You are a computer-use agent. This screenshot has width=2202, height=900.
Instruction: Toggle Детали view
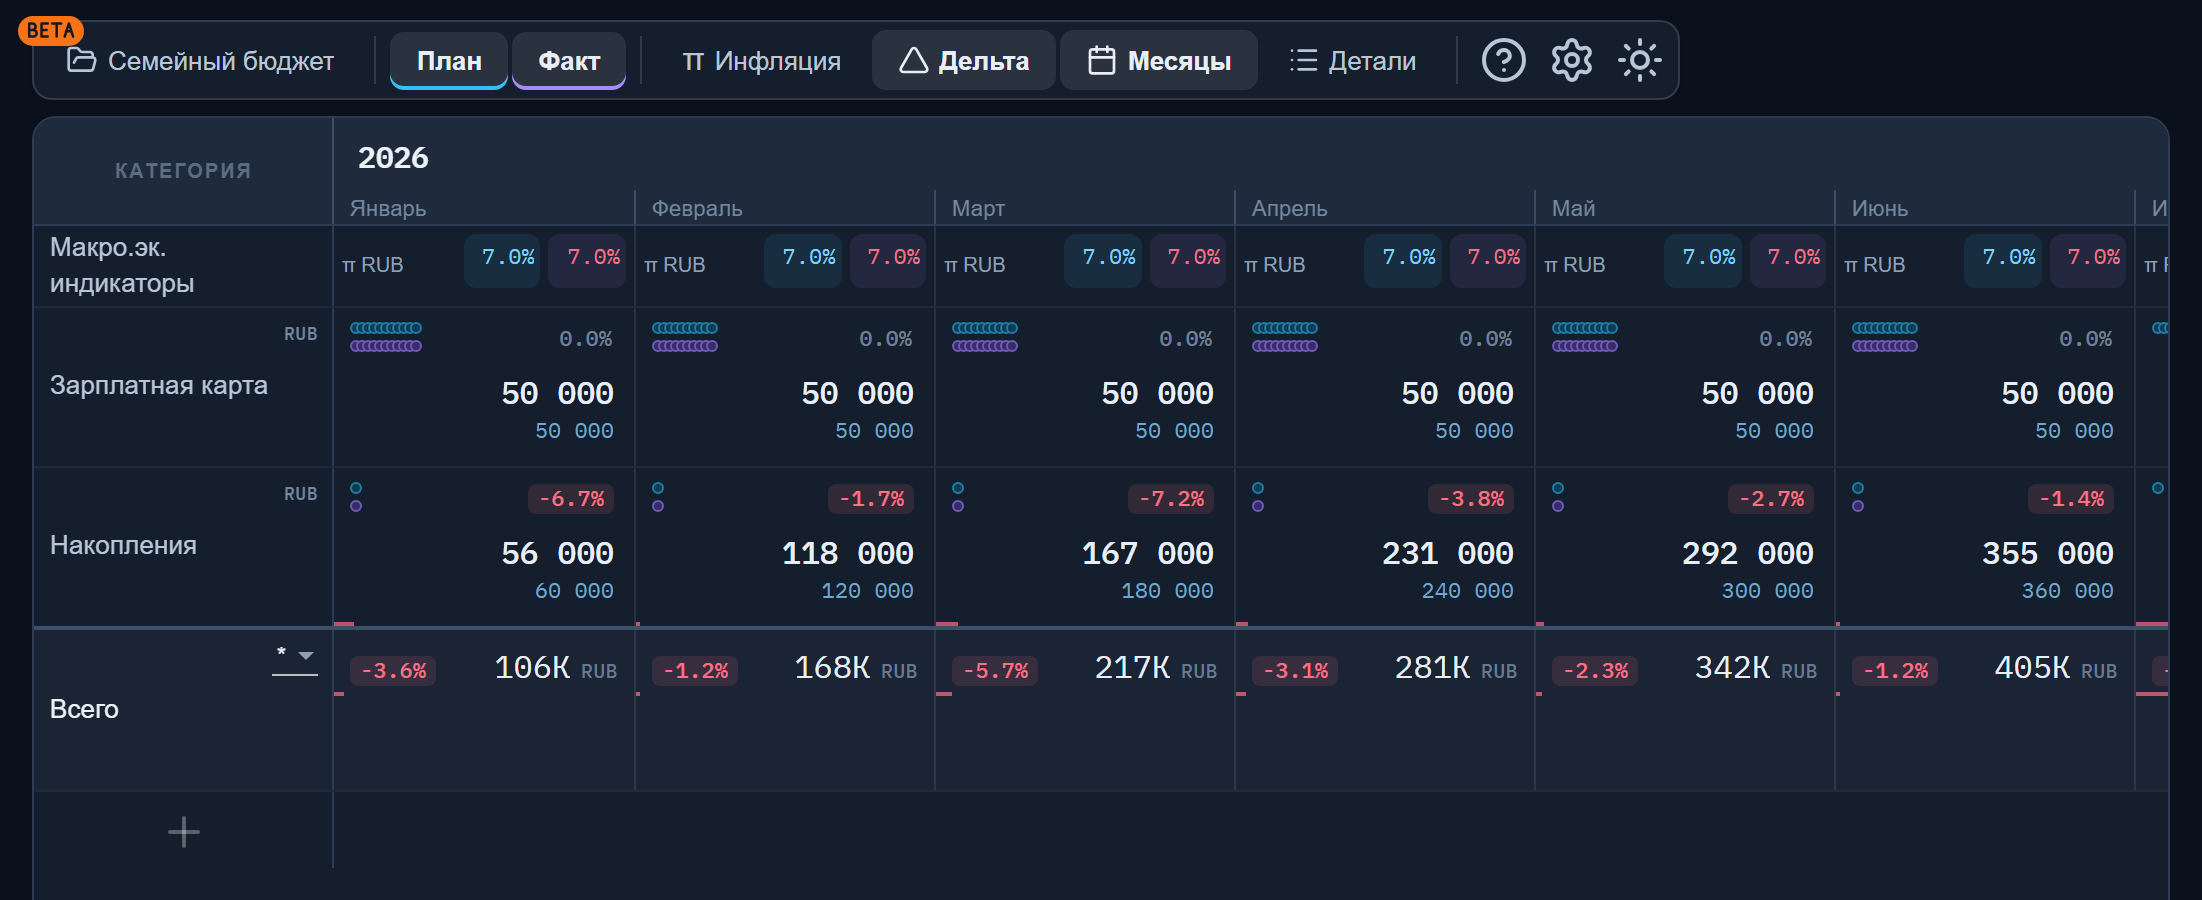[1352, 61]
